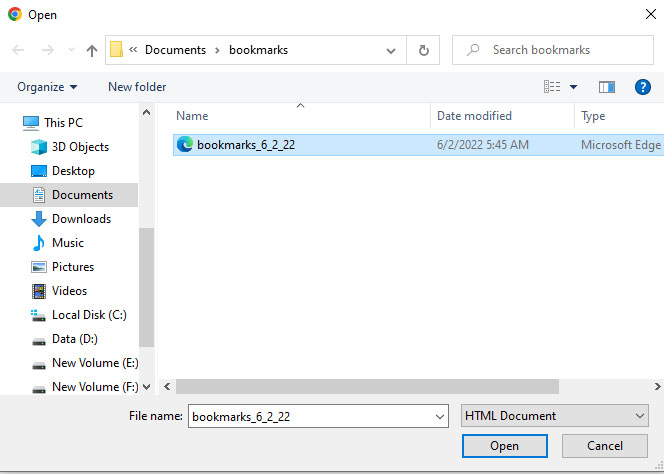Open the More view options dropdown
664x474 pixels.
tap(573, 87)
